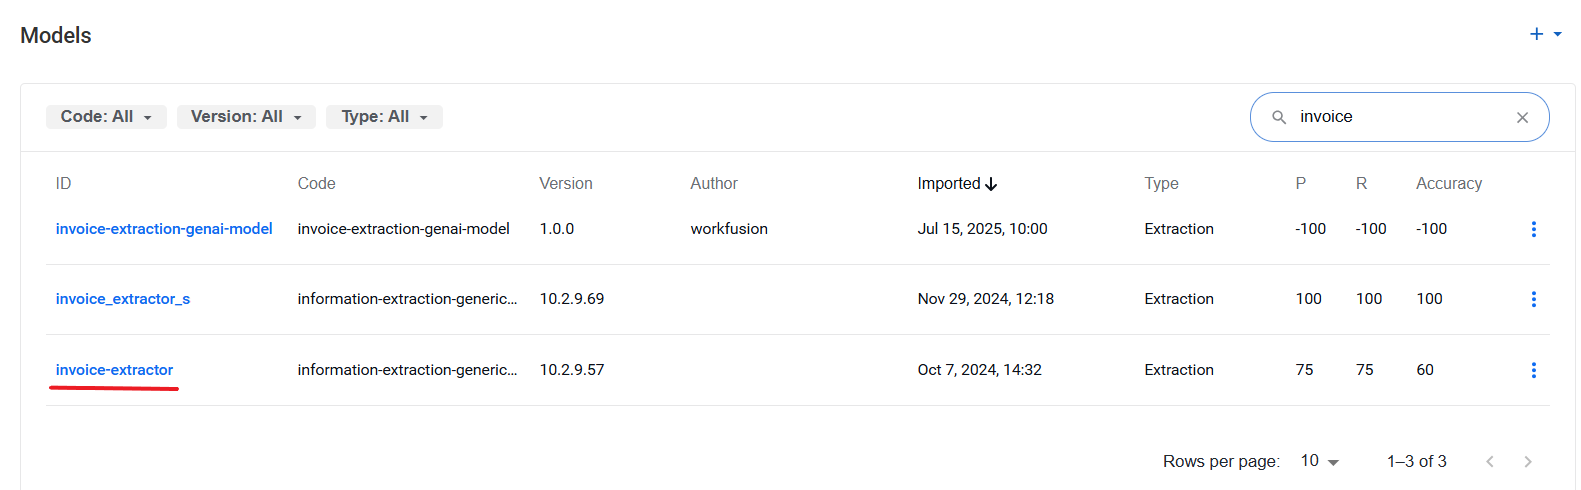Open invoice_extractor_s model link
This screenshot has height=490, width=1581.
(x=123, y=299)
